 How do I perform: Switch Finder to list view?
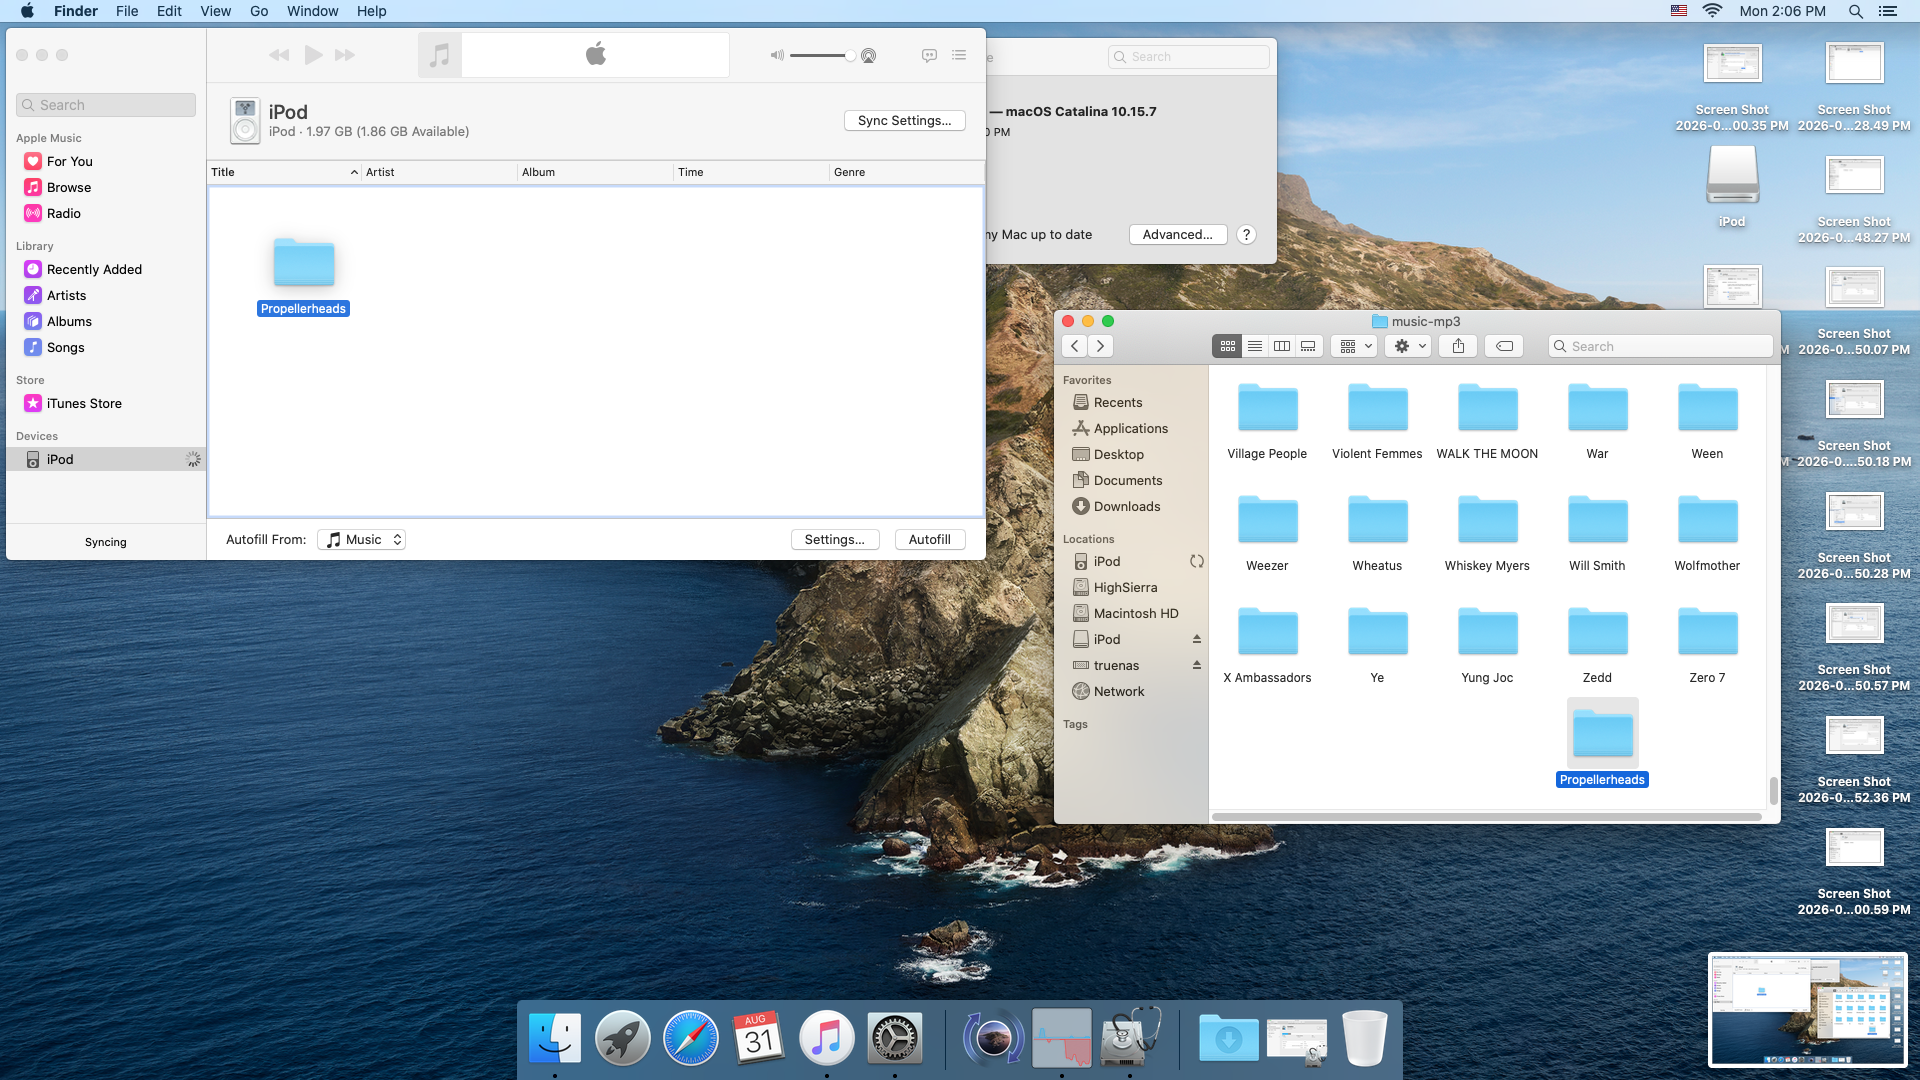click(1254, 346)
